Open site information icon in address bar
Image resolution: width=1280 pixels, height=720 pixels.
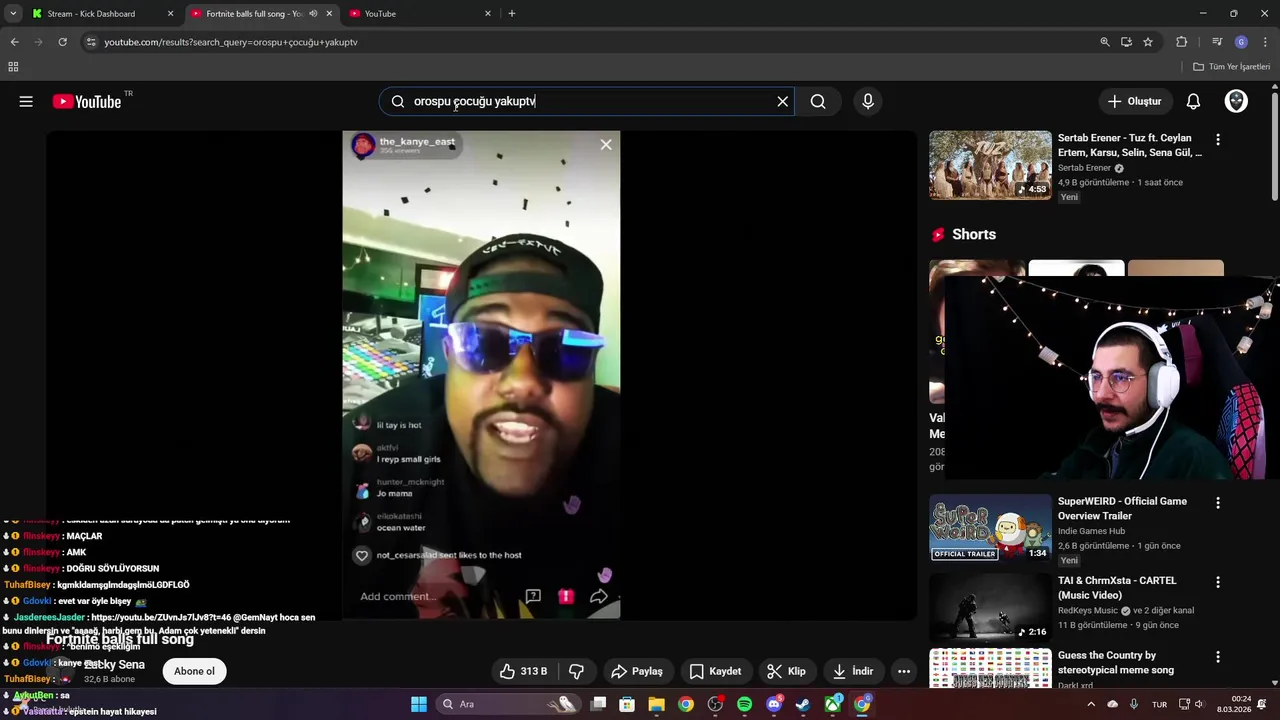[91, 42]
